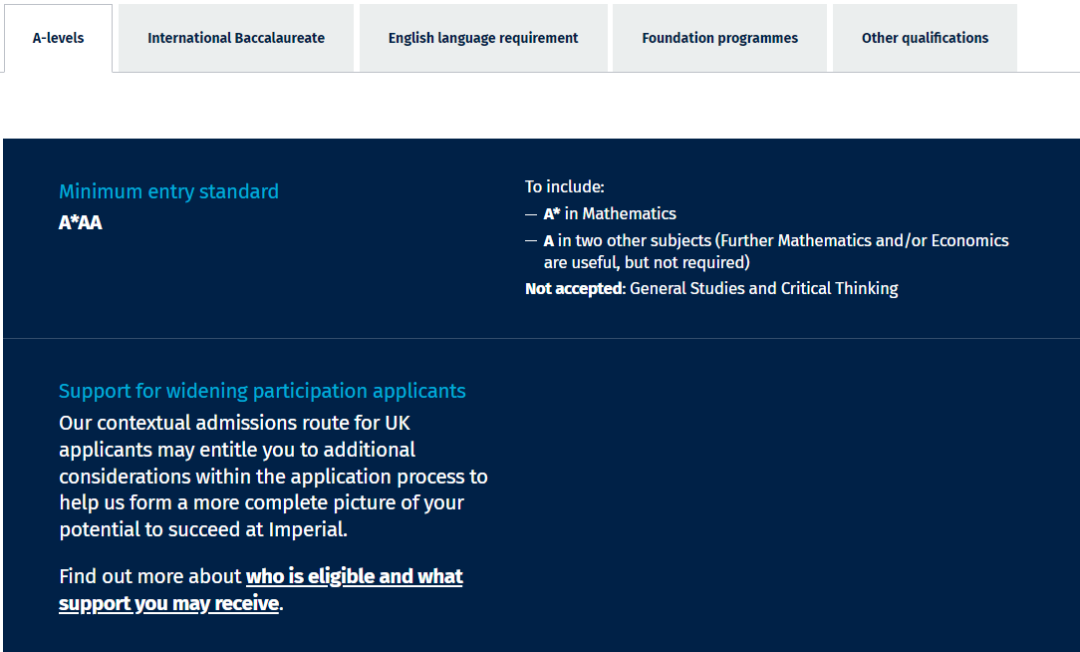The image size is (1080, 652).
Task: Click 'considerations within the application process' line
Action: pyautogui.click(x=273, y=476)
